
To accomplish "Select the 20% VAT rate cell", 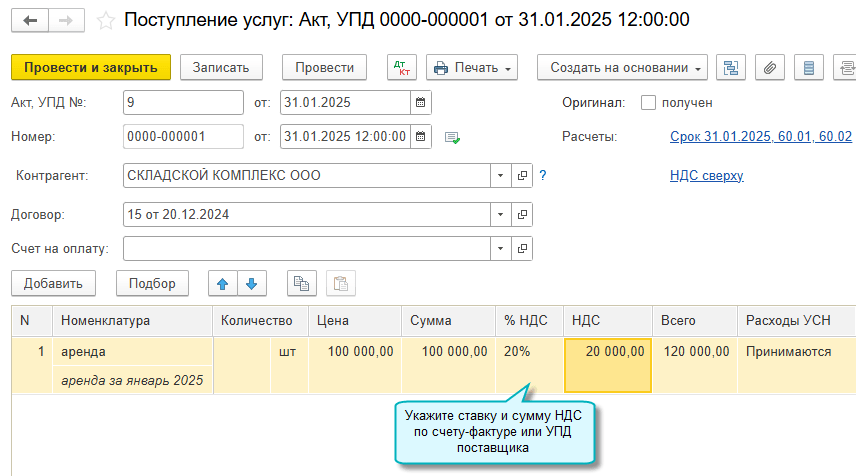I will (x=529, y=365).
